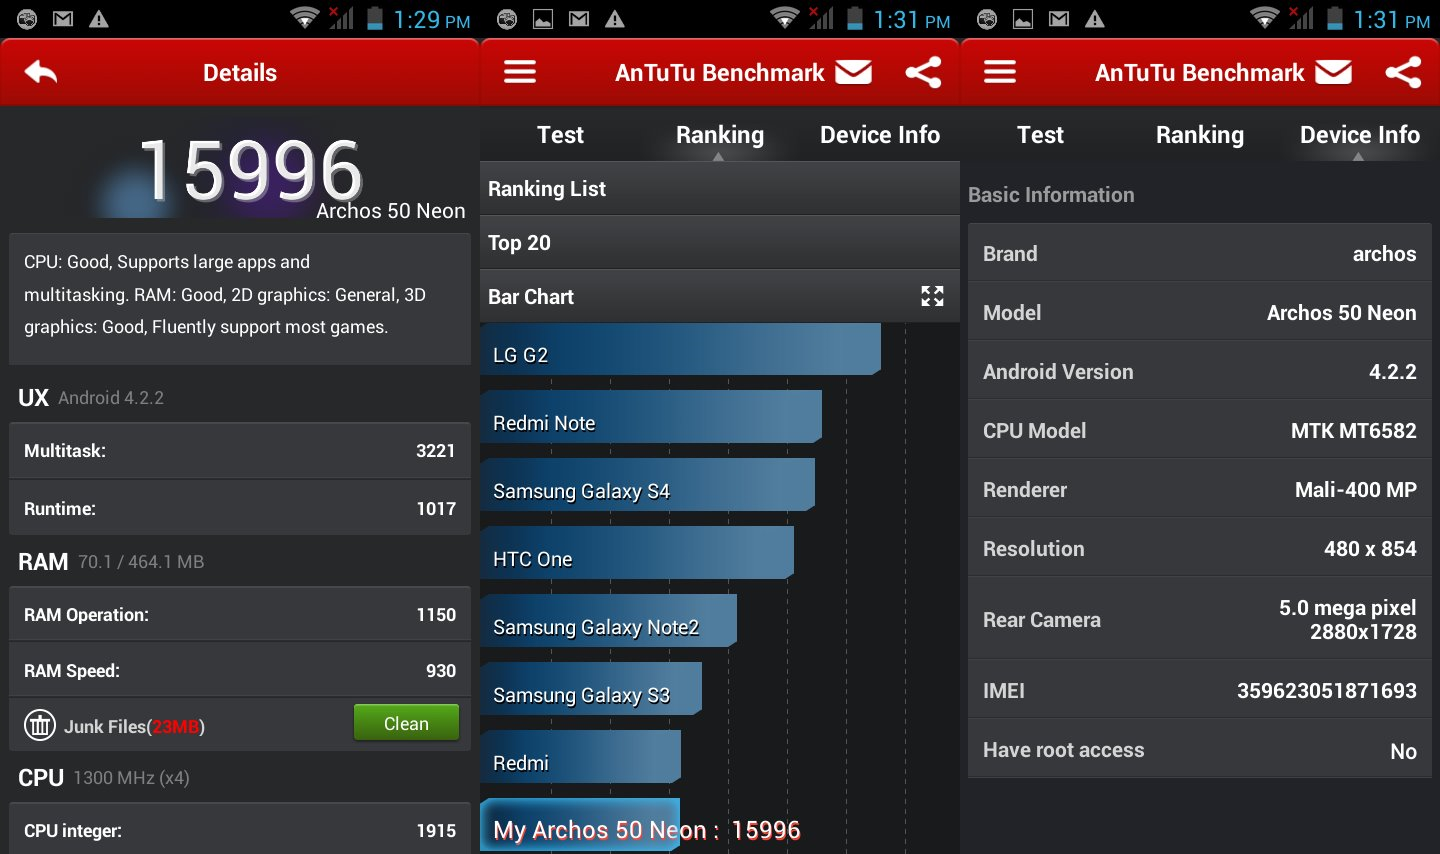
Task: Tap the large 15996 total score
Action: pyautogui.click(x=250, y=171)
